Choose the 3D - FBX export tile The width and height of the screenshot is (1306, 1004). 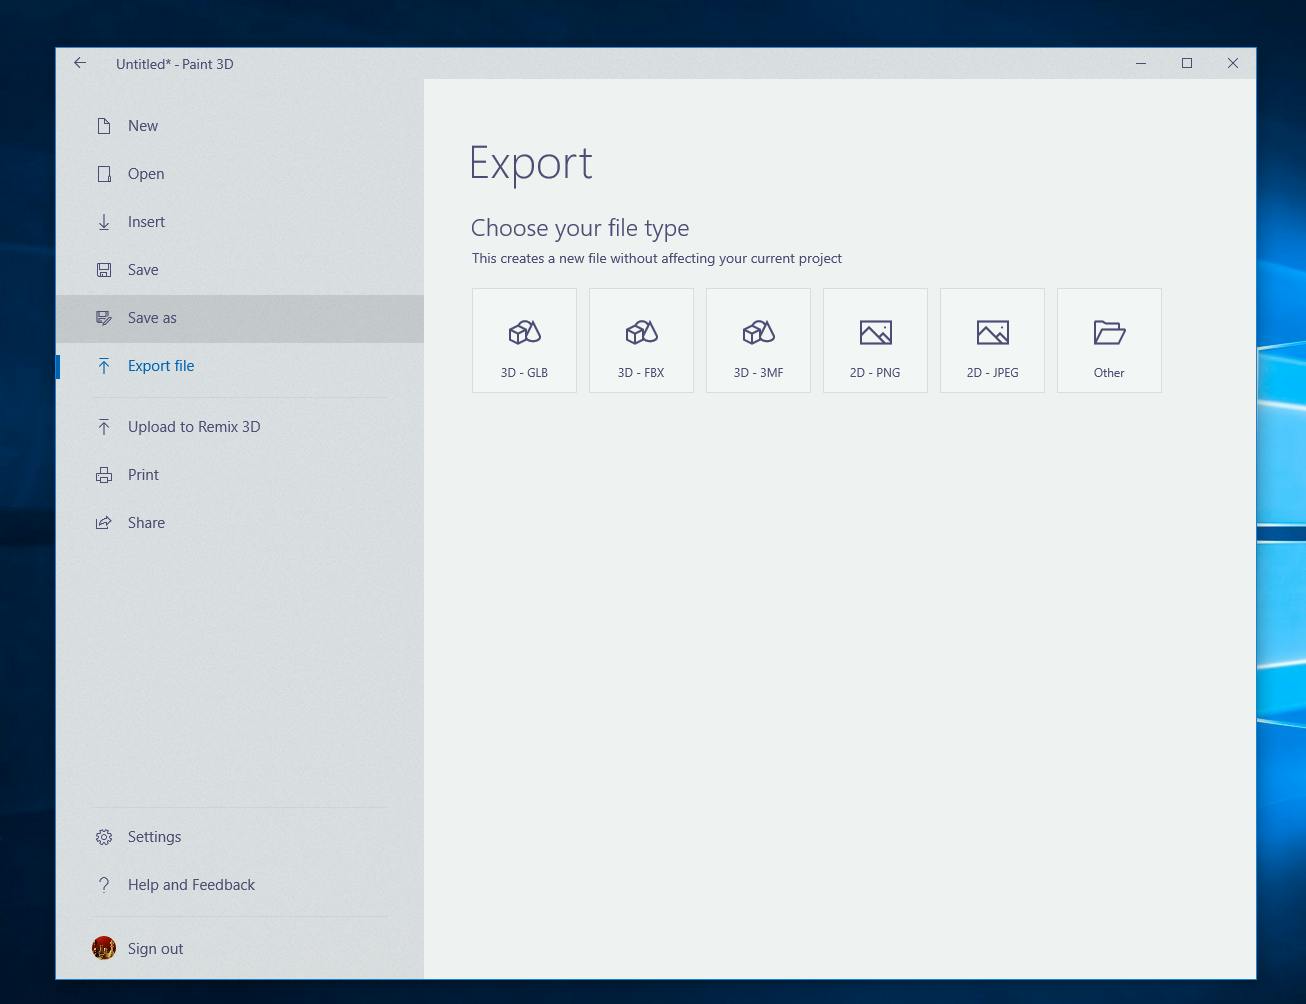[x=641, y=341]
